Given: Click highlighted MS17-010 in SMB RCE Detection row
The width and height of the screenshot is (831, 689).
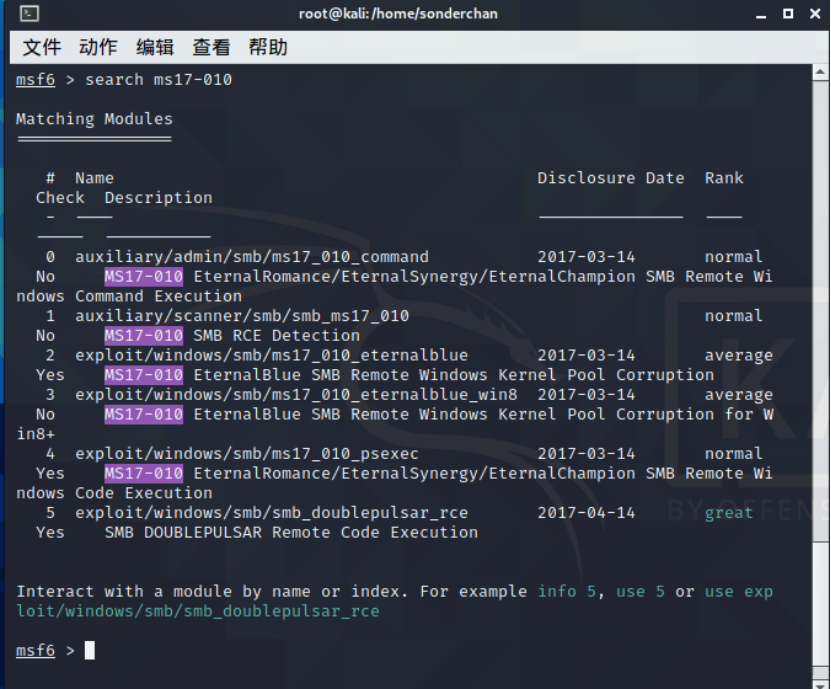Looking at the screenshot, I should click(144, 335).
